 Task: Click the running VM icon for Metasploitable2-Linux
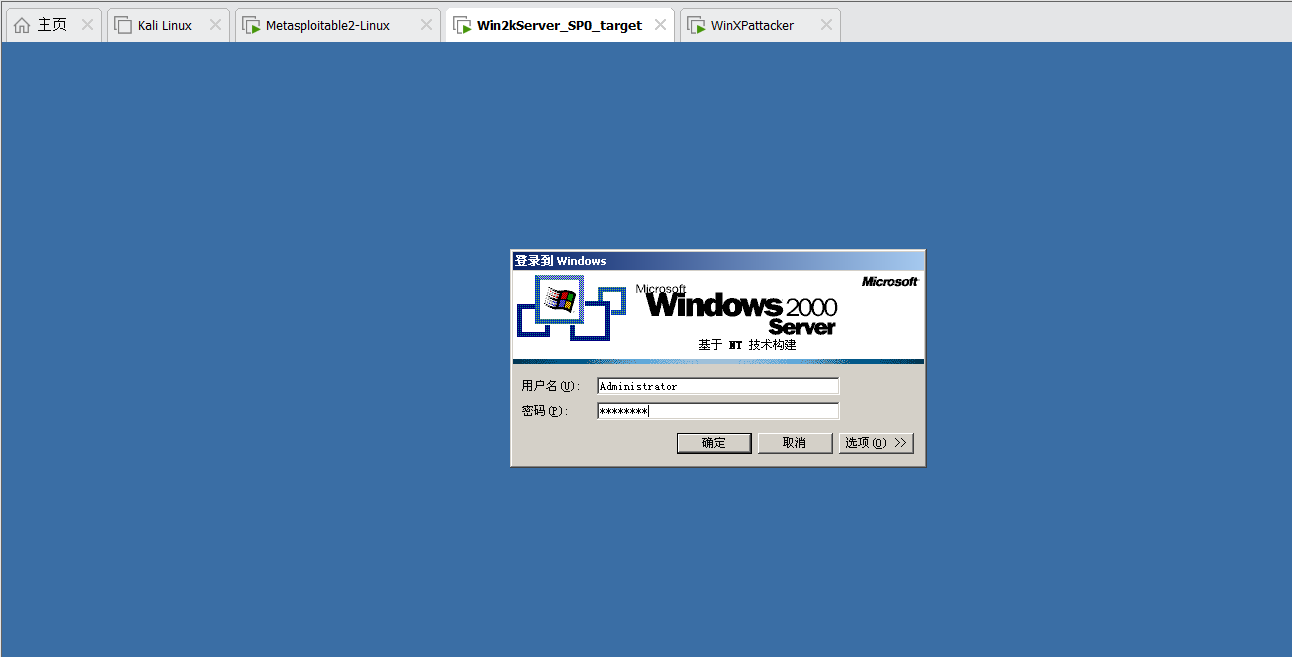tap(251, 25)
